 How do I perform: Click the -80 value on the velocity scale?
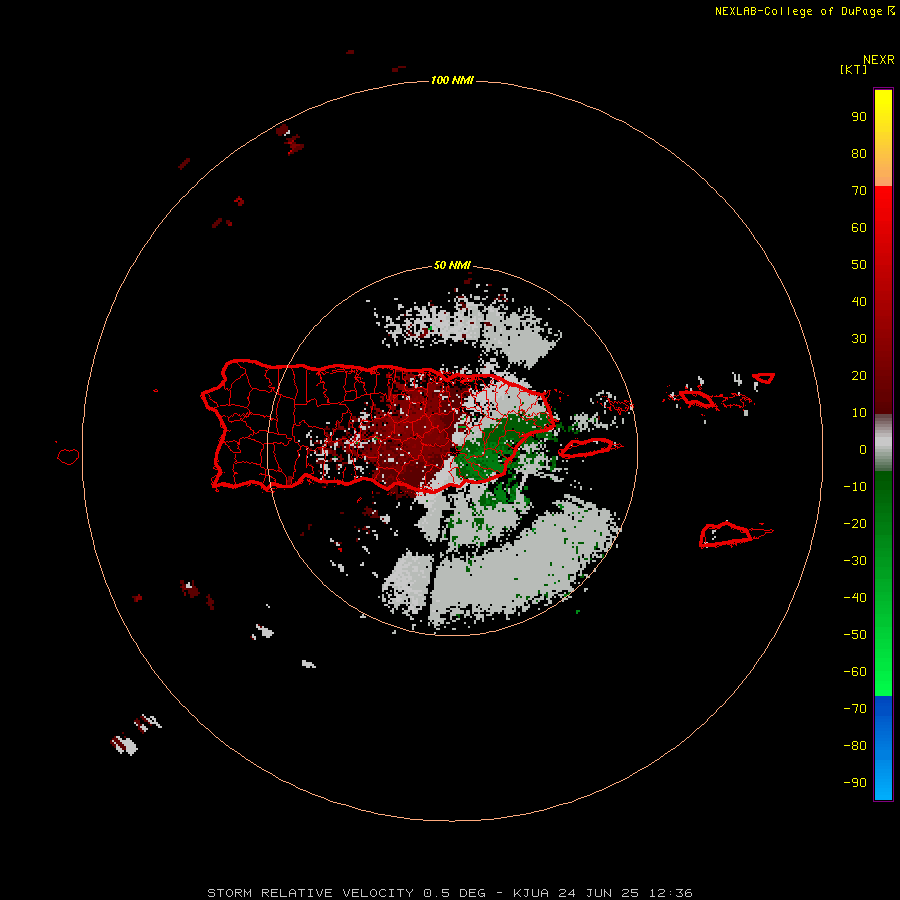[x=855, y=746]
